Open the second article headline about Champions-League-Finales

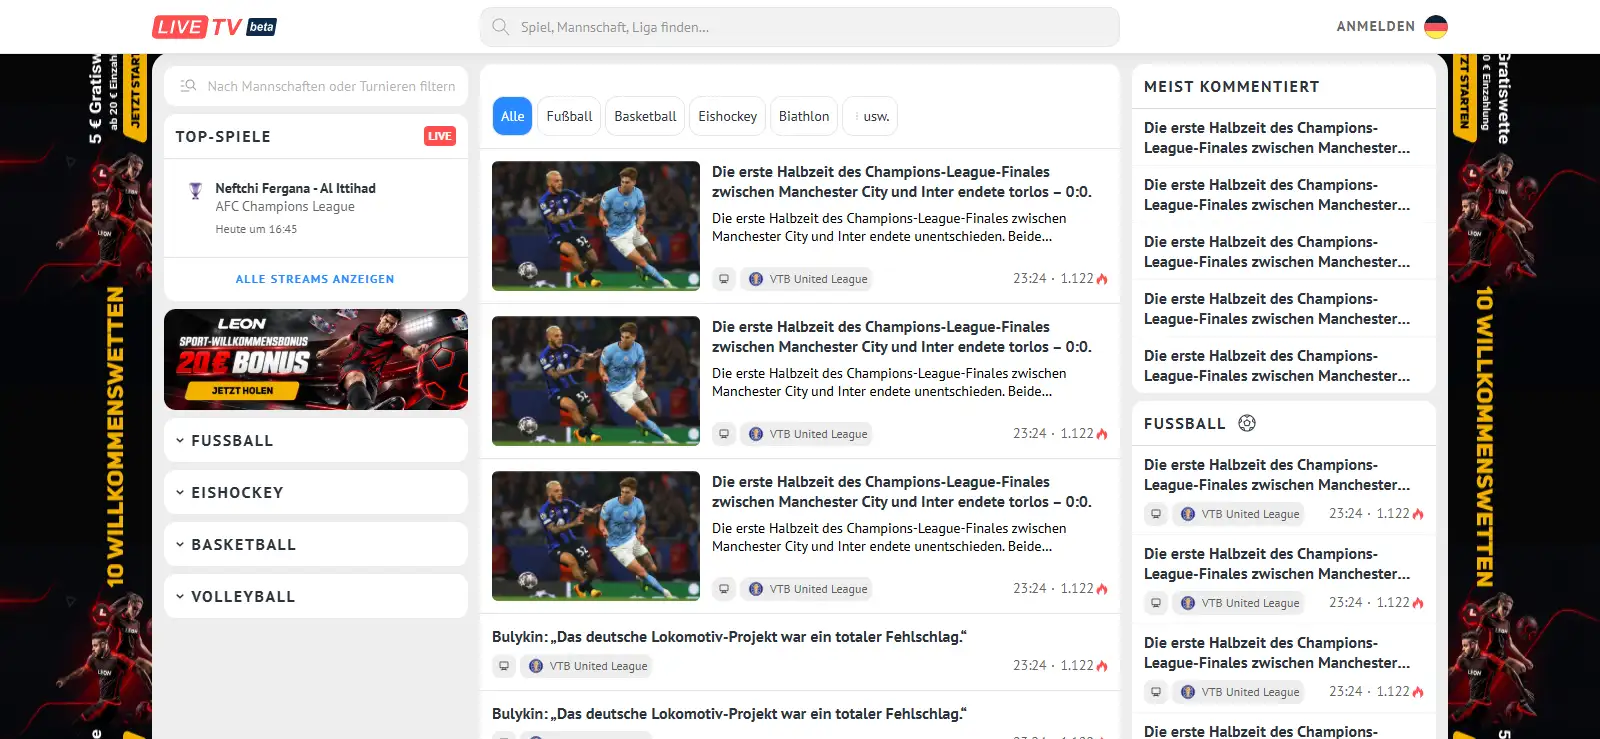point(902,337)
